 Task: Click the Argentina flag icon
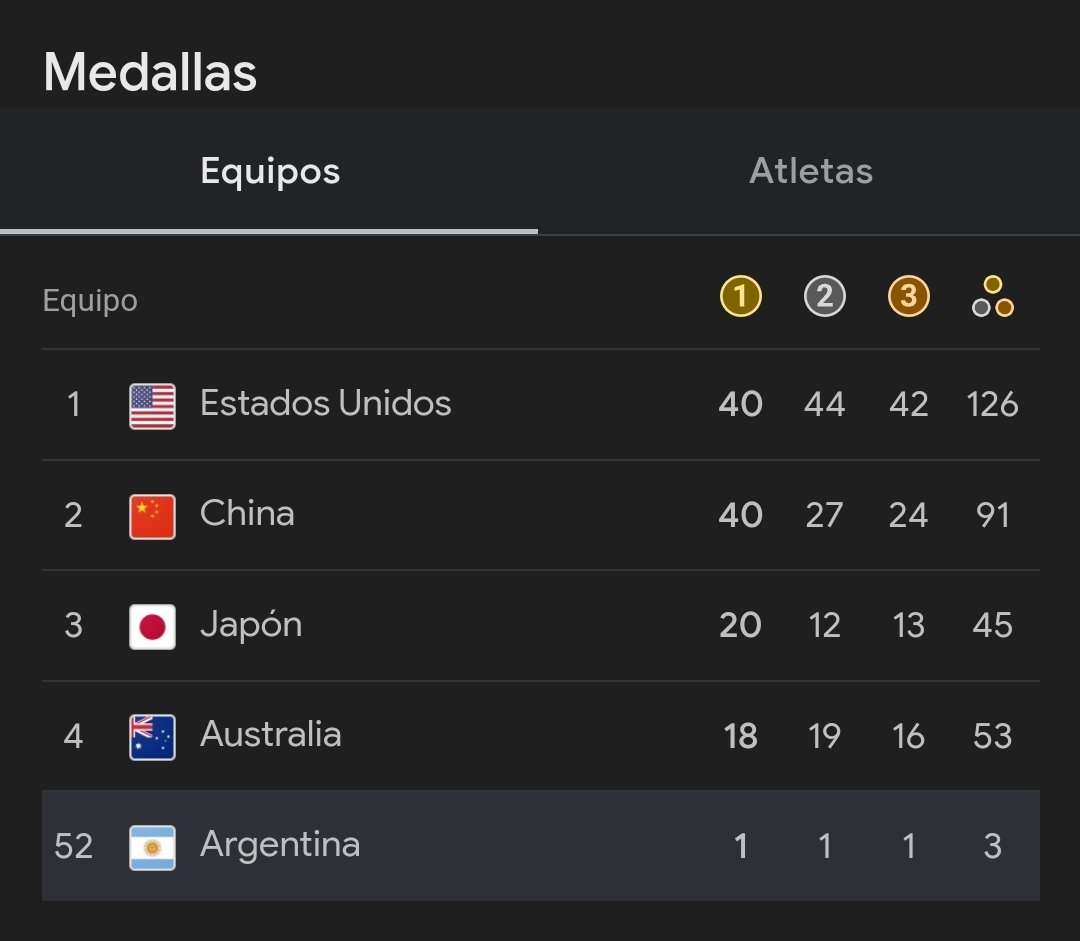(x=153, y=847)
